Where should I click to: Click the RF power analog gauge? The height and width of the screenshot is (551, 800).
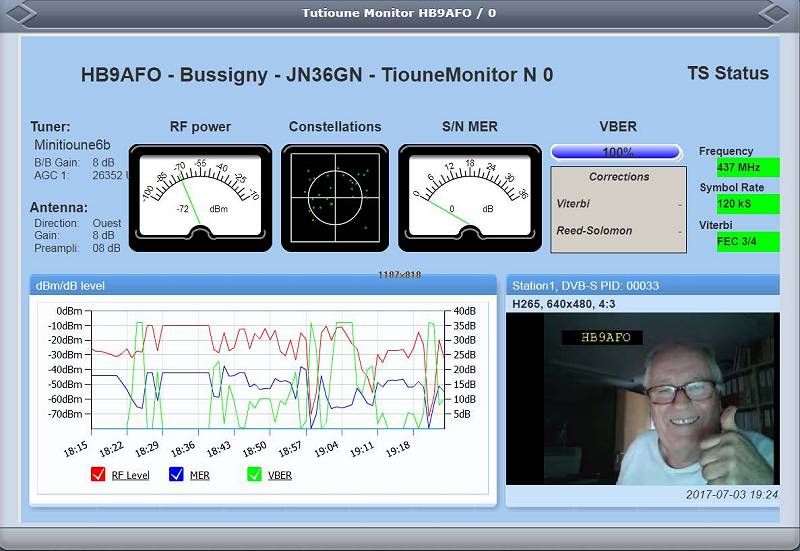(x=200, y=197)
